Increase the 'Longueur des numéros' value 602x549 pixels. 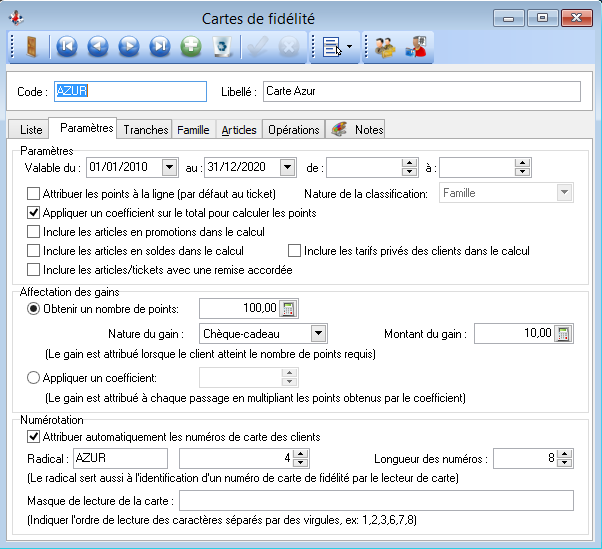[x=565, y=453]
